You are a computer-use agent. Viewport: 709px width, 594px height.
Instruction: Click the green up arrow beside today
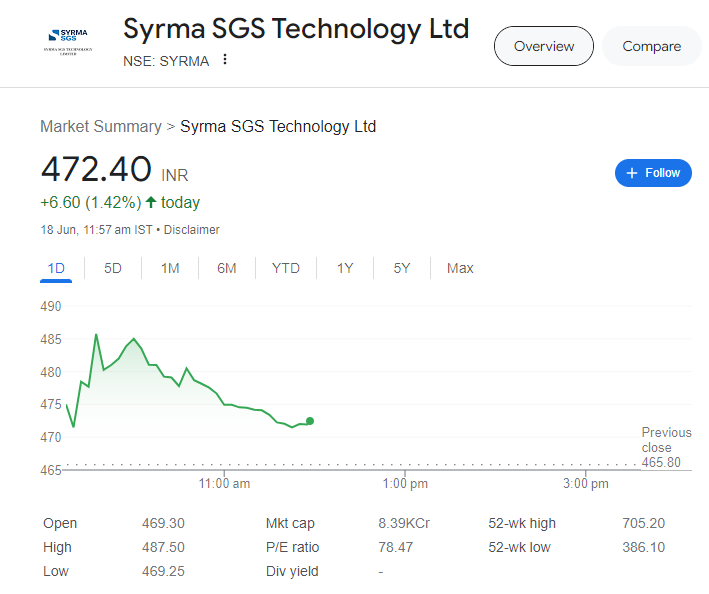pos(151,202)
